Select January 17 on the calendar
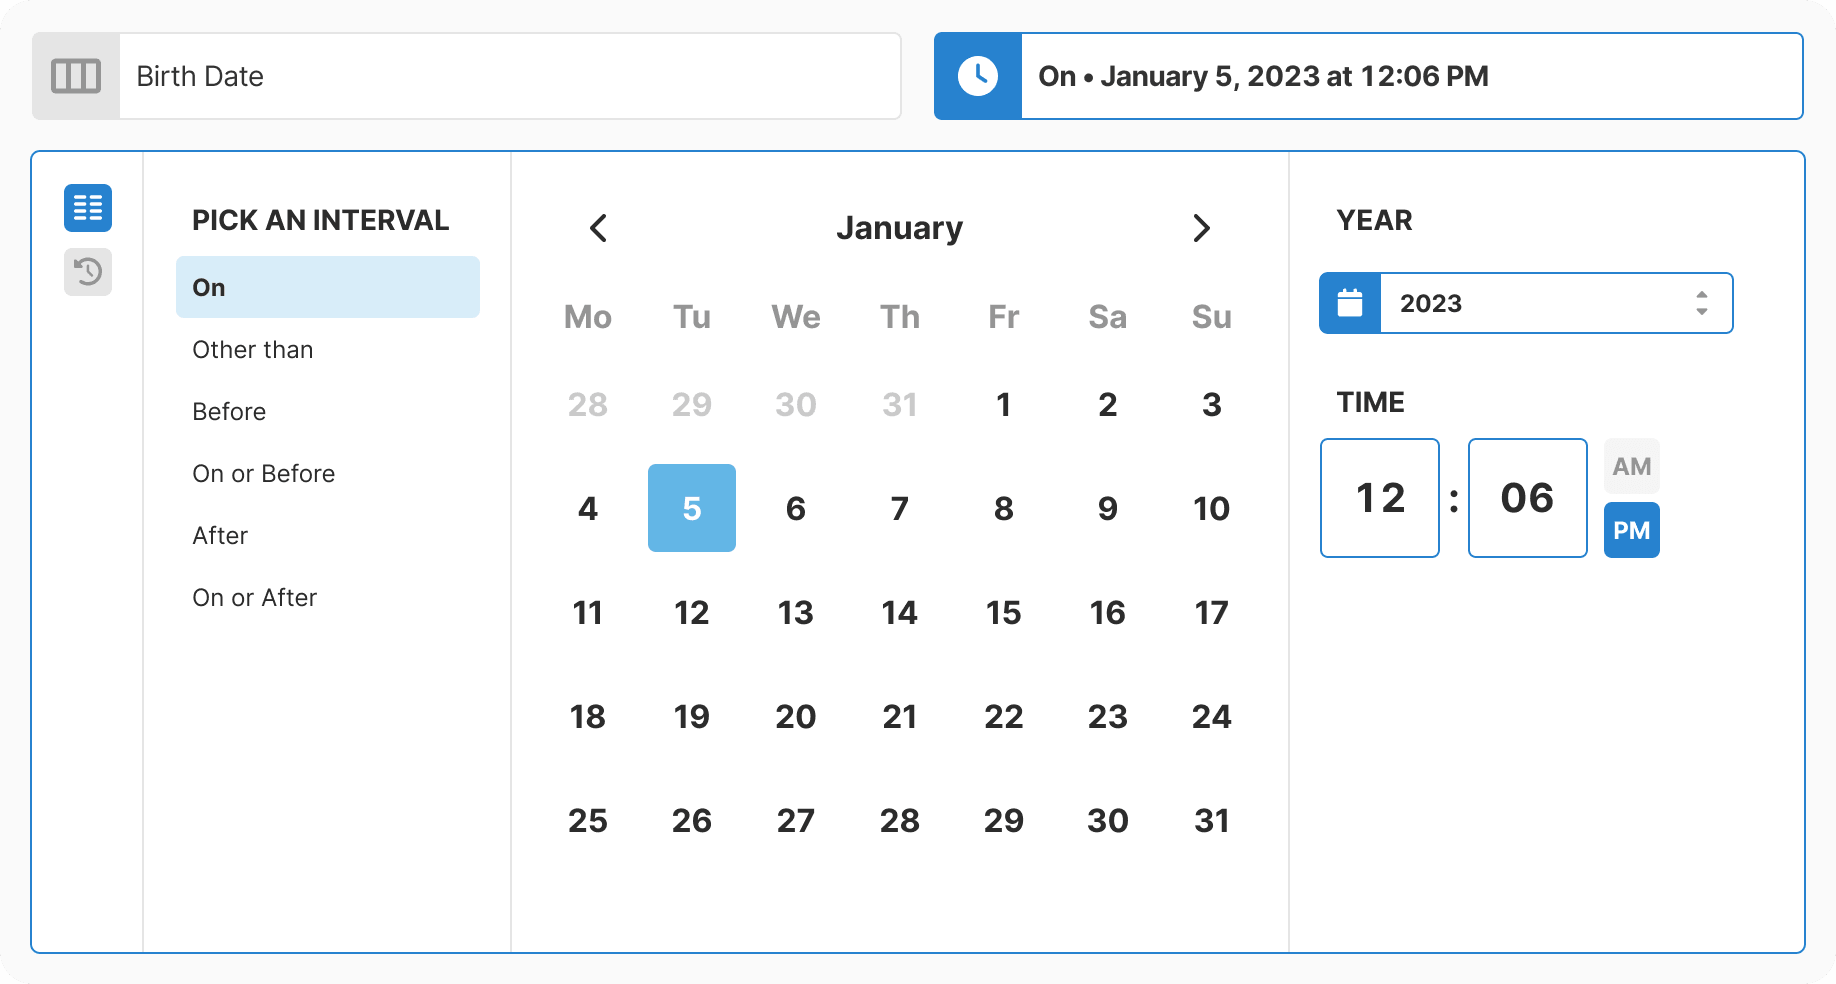1836x984 pixels. [1211, 612]
